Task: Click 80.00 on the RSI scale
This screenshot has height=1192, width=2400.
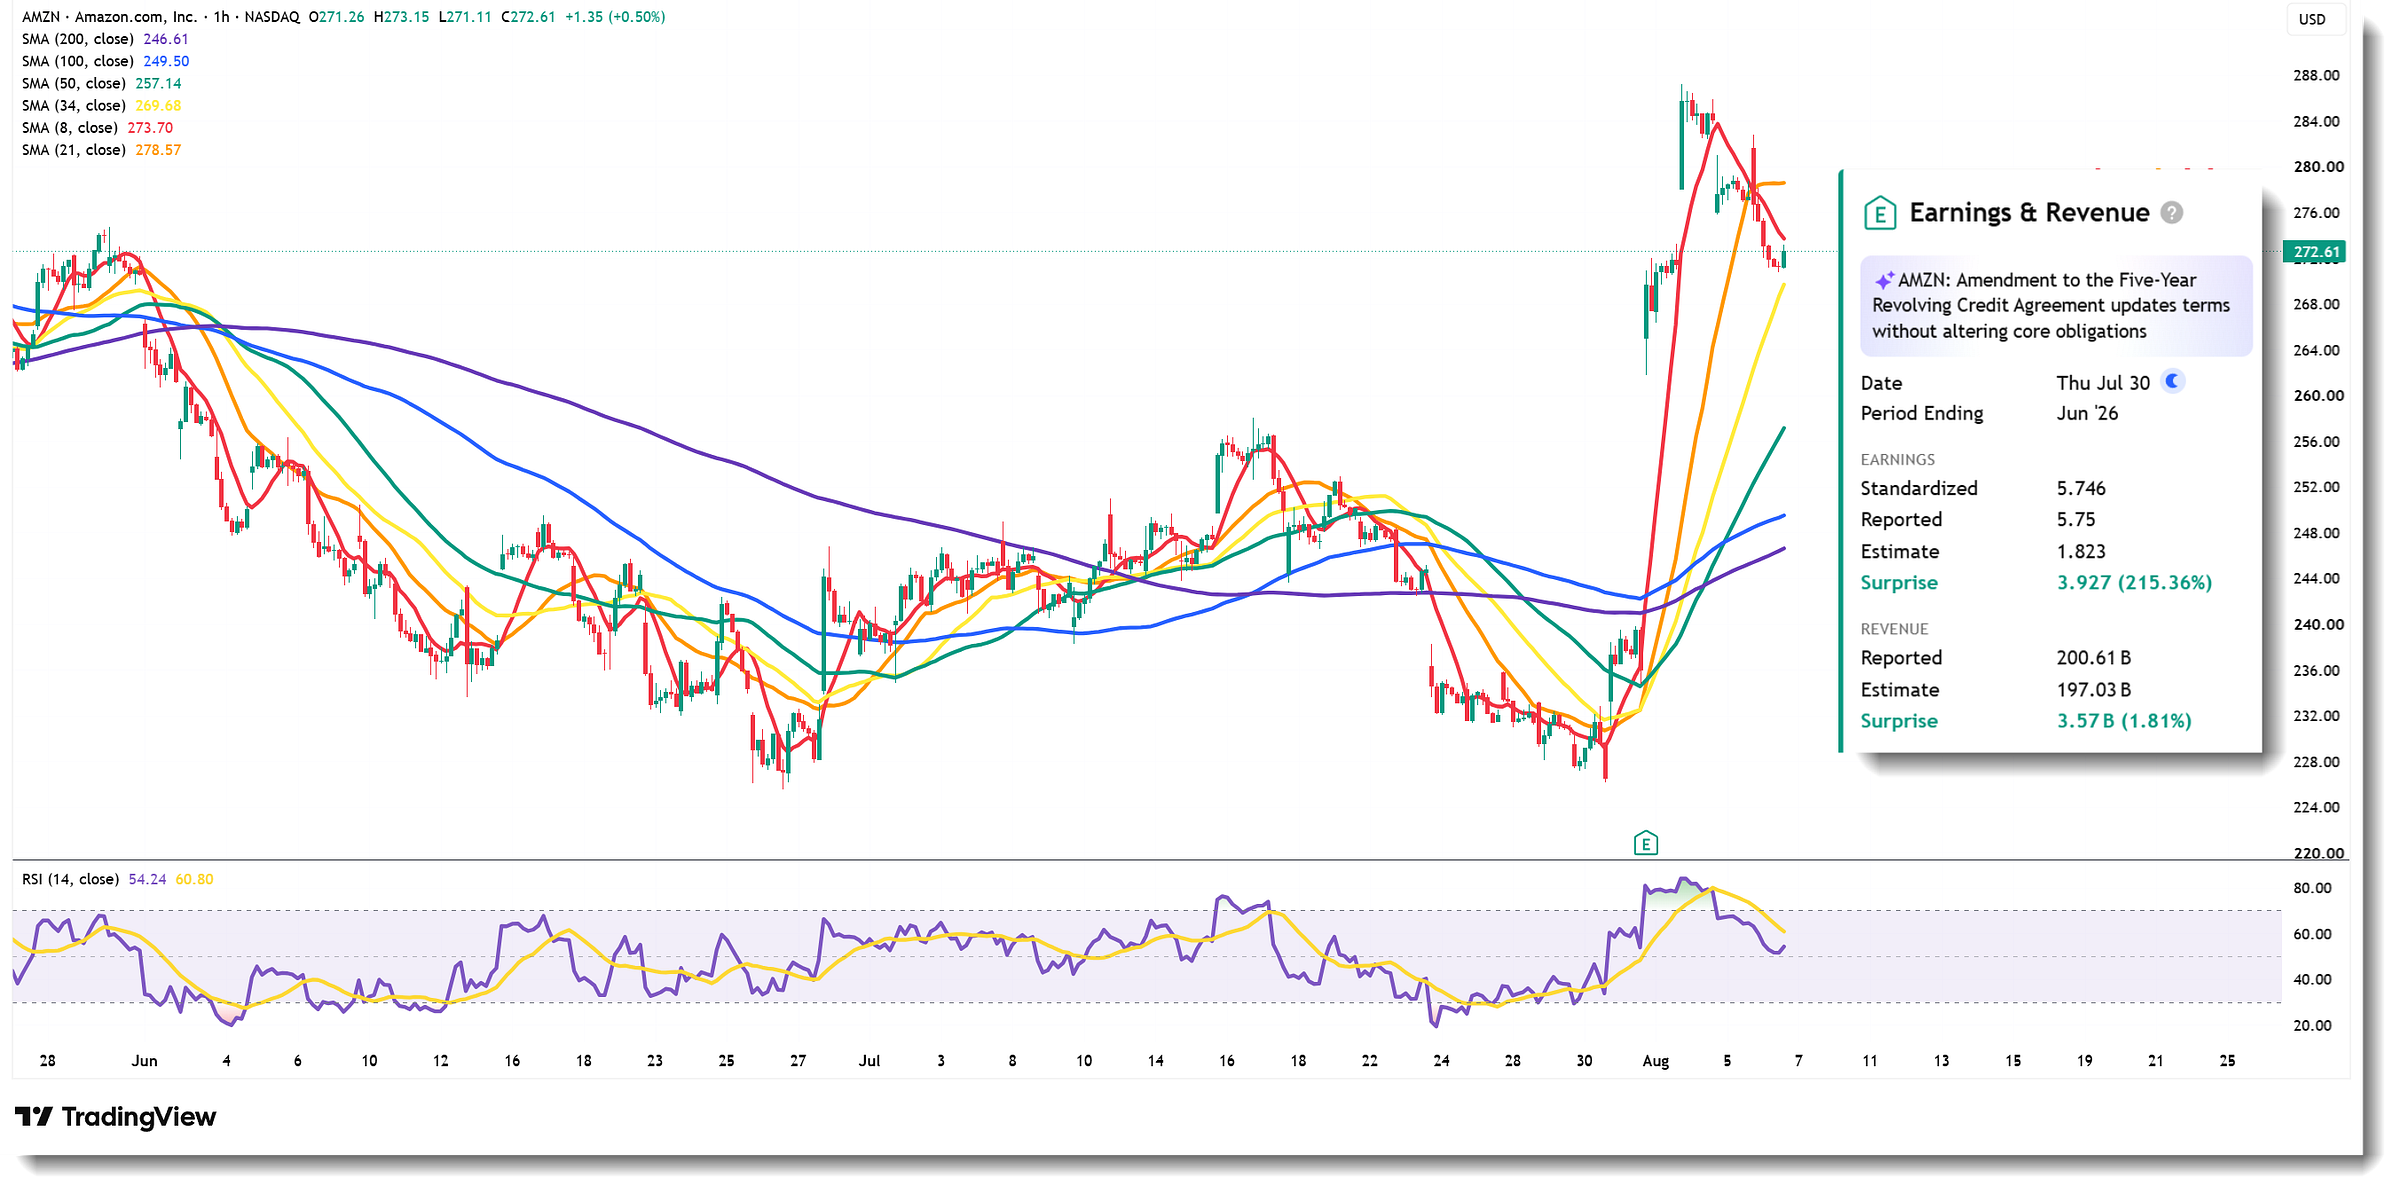Action: click(x=2312, y=887)
